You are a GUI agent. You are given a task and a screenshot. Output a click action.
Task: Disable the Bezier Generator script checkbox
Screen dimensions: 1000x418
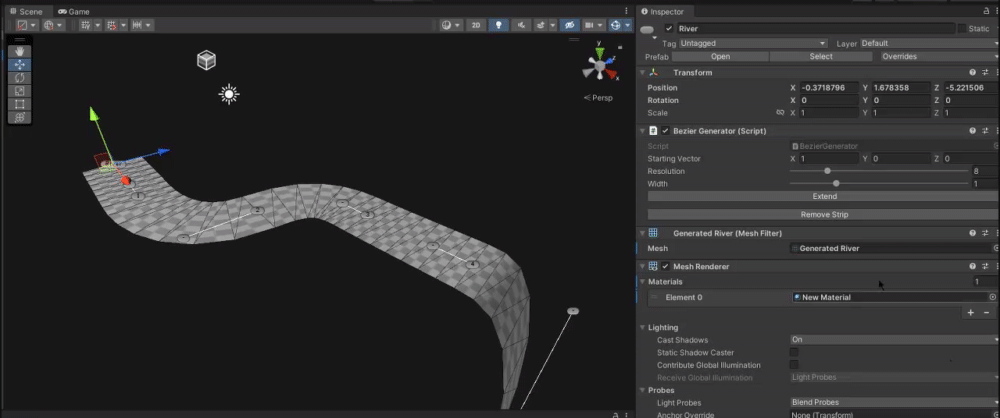[665, 131]
